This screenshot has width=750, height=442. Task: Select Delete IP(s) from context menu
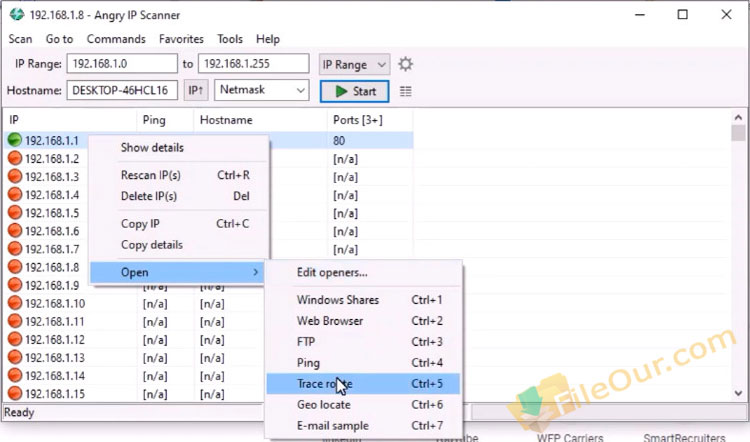point(179,196)
